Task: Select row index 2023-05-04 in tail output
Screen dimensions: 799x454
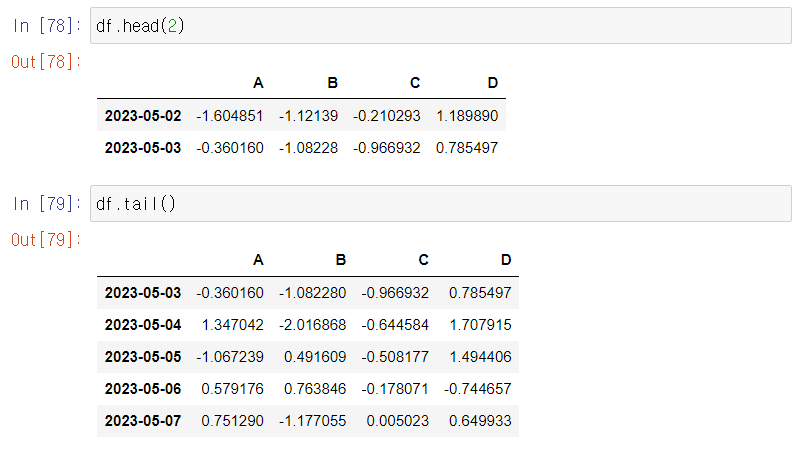Action: (143, 325)
